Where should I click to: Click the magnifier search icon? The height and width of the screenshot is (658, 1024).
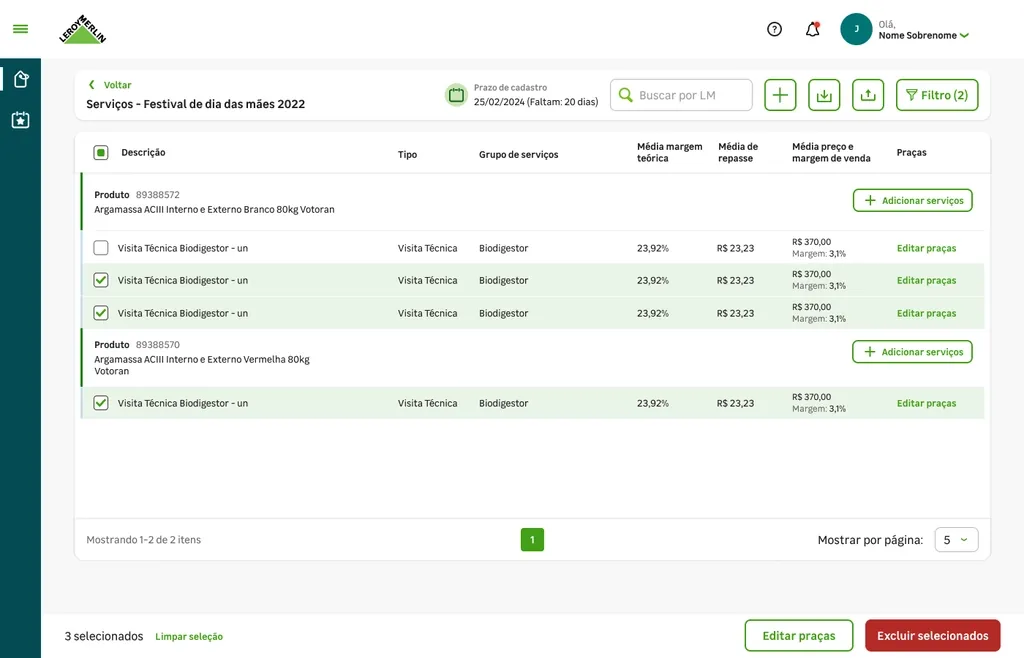tap(625, 95)
